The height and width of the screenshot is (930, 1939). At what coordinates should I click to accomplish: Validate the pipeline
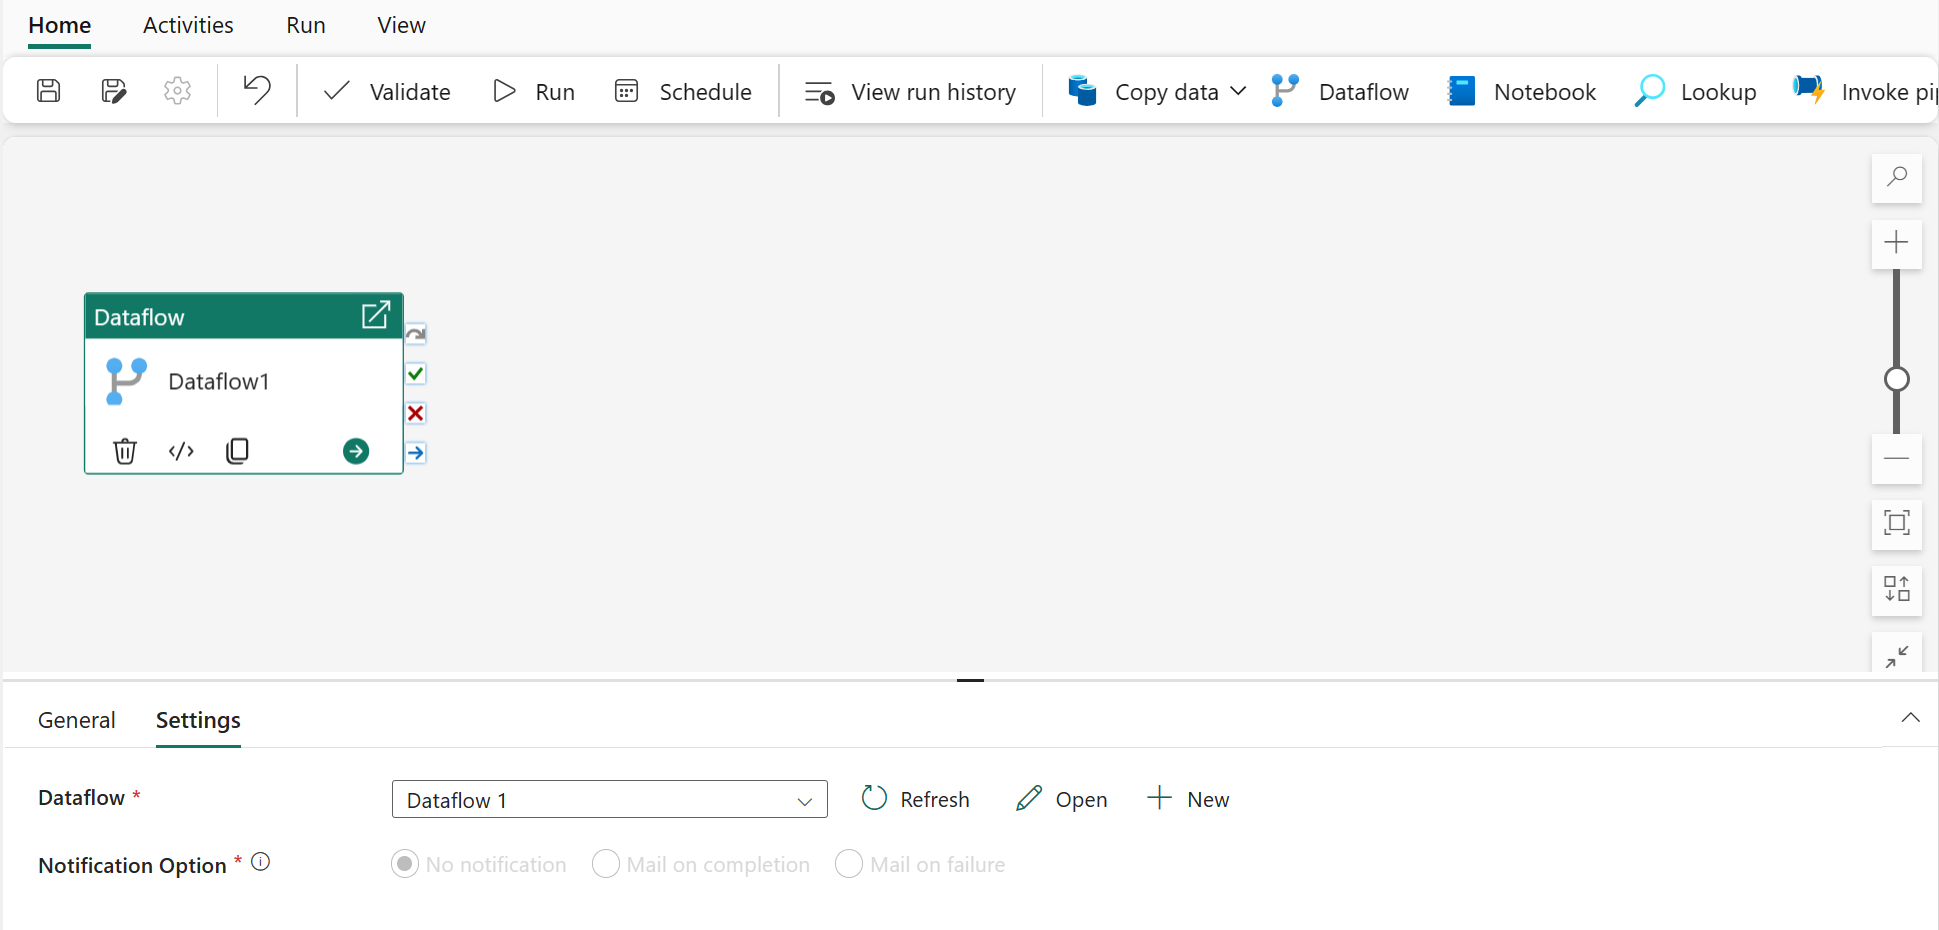coord(387,92)
